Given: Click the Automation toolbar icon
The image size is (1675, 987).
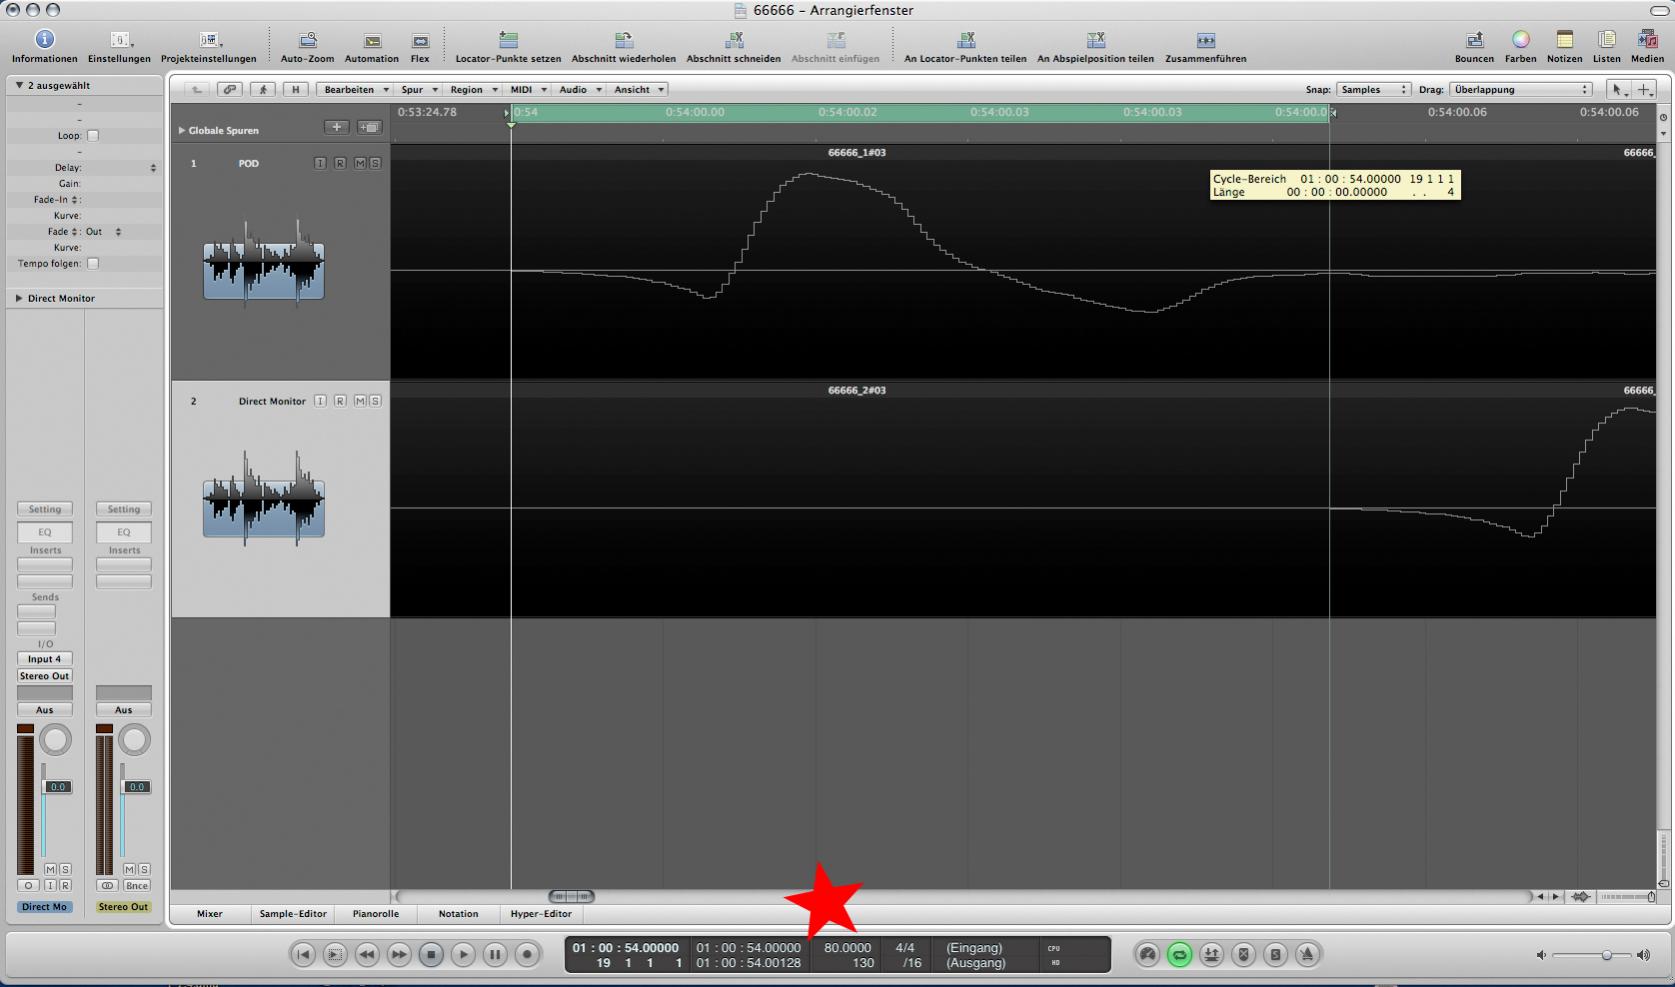Looking at the screenshot, I should [372, 41].
